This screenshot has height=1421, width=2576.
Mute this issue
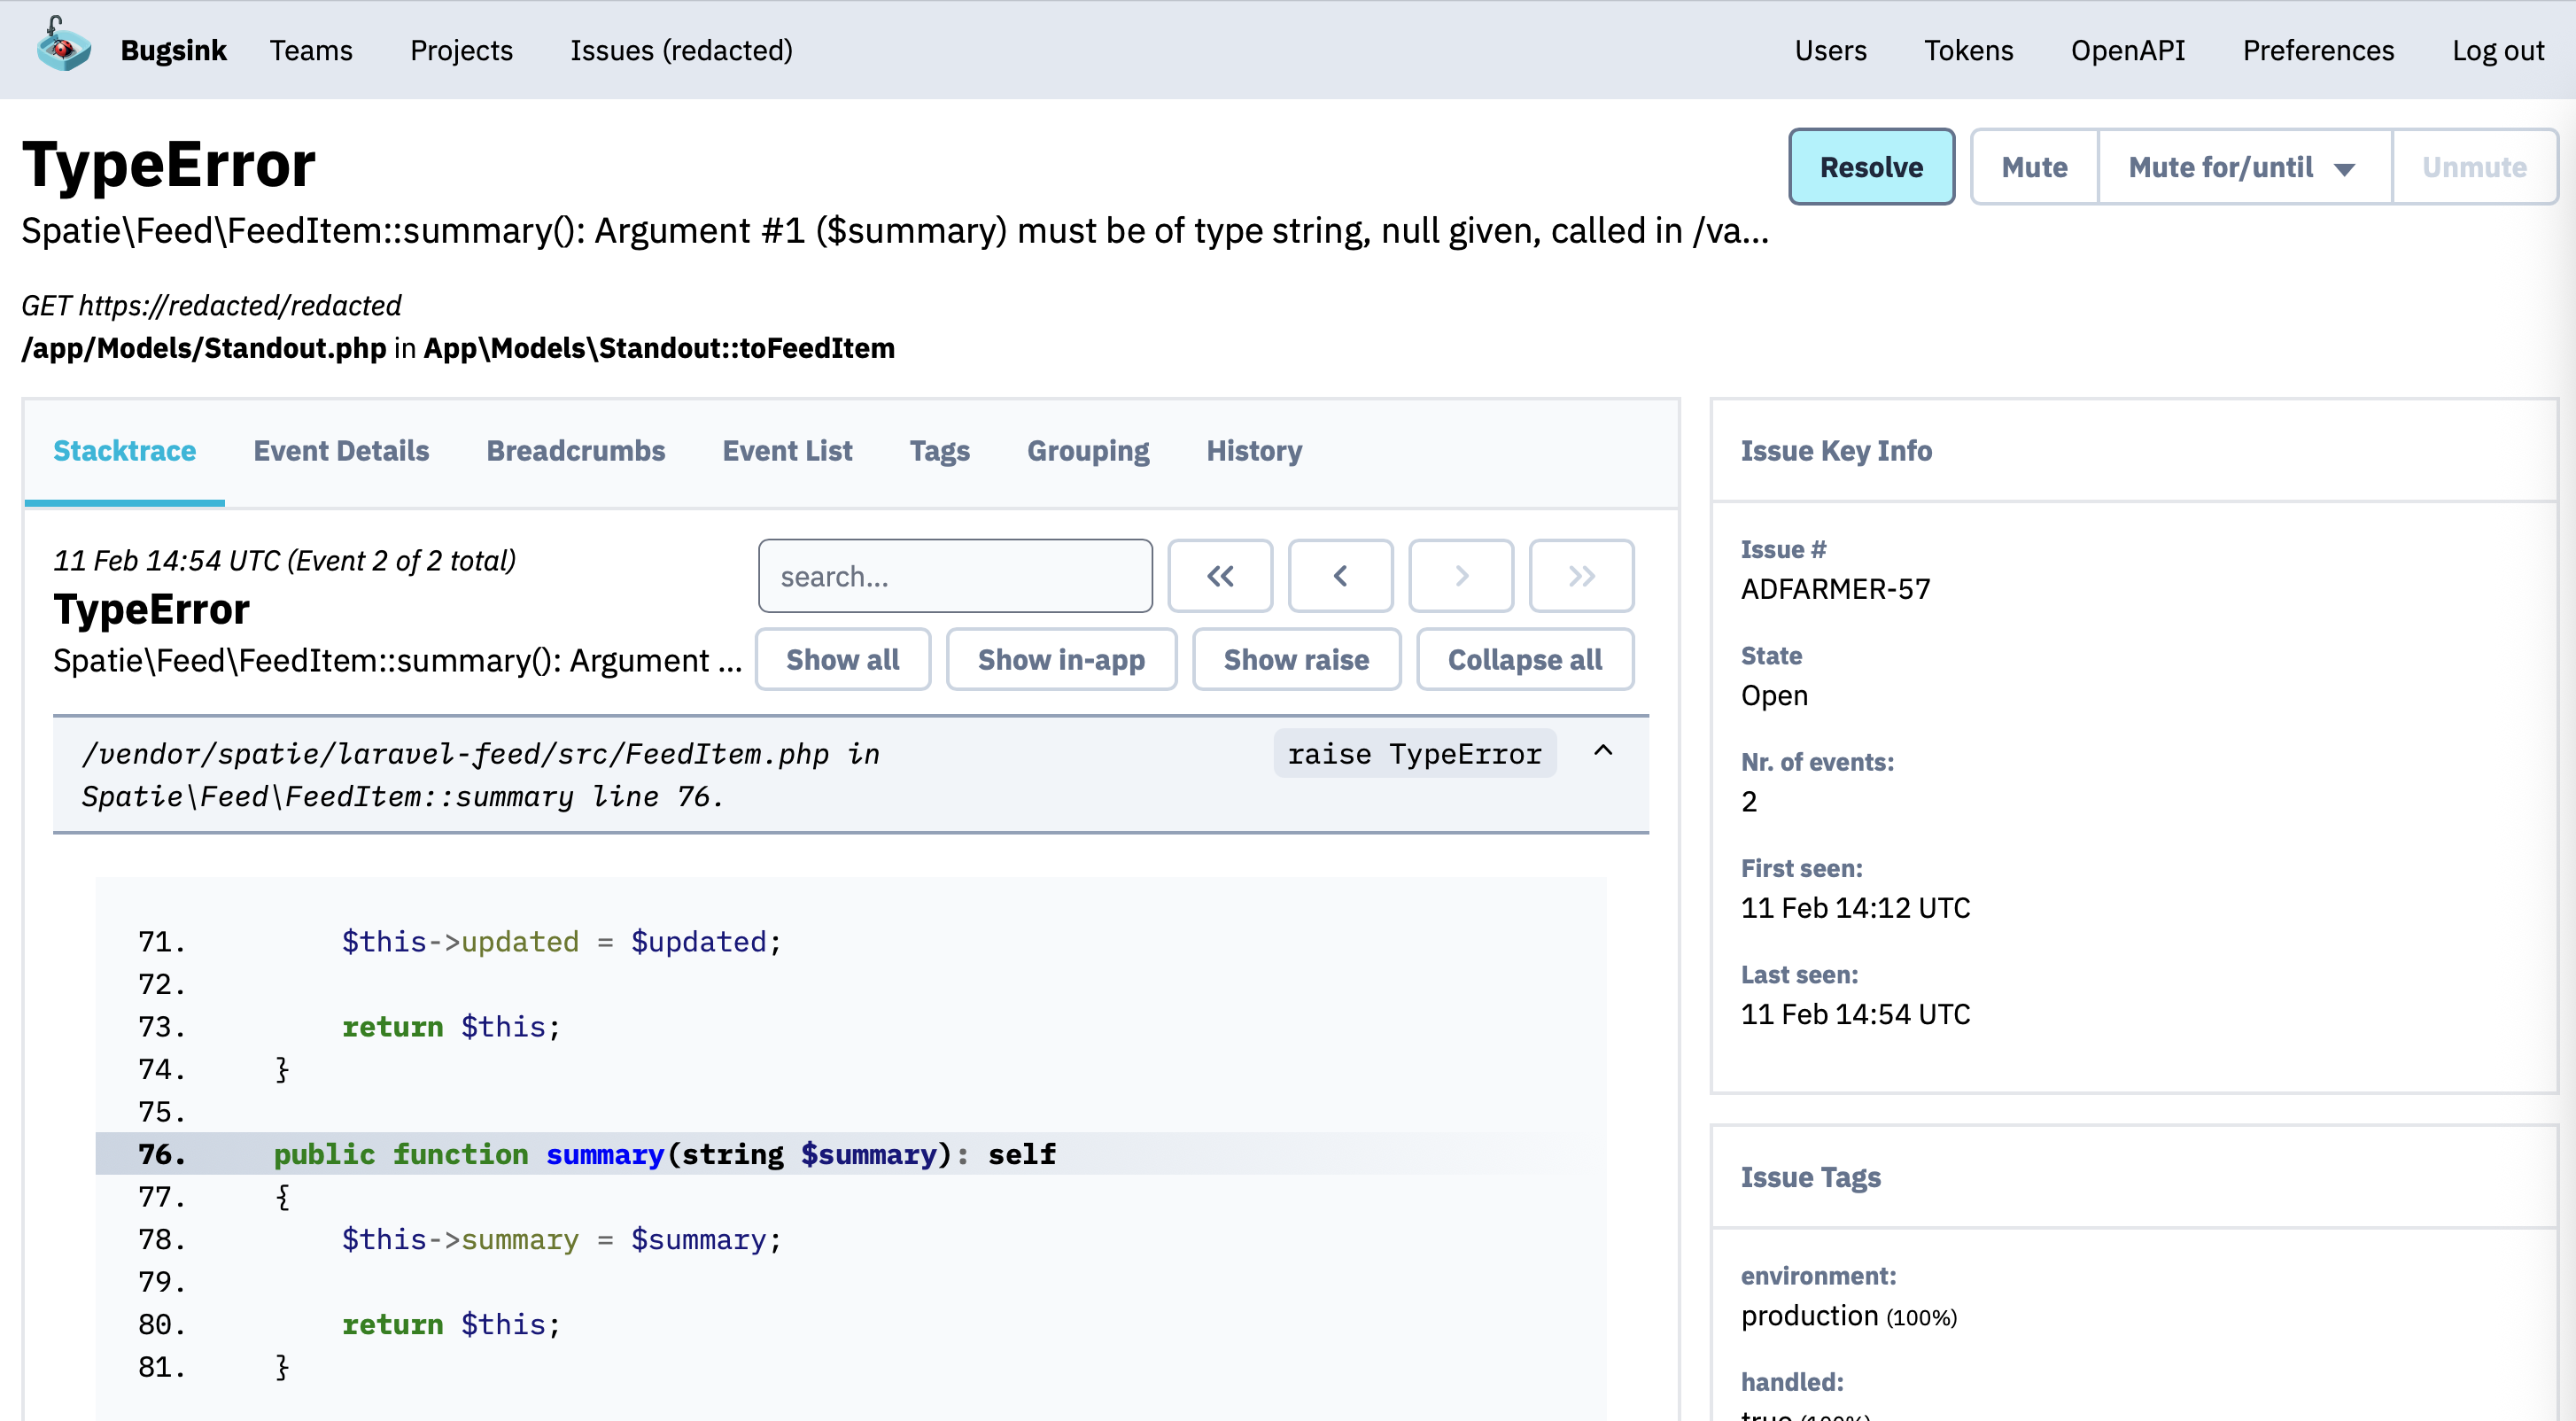[2033, 167]
